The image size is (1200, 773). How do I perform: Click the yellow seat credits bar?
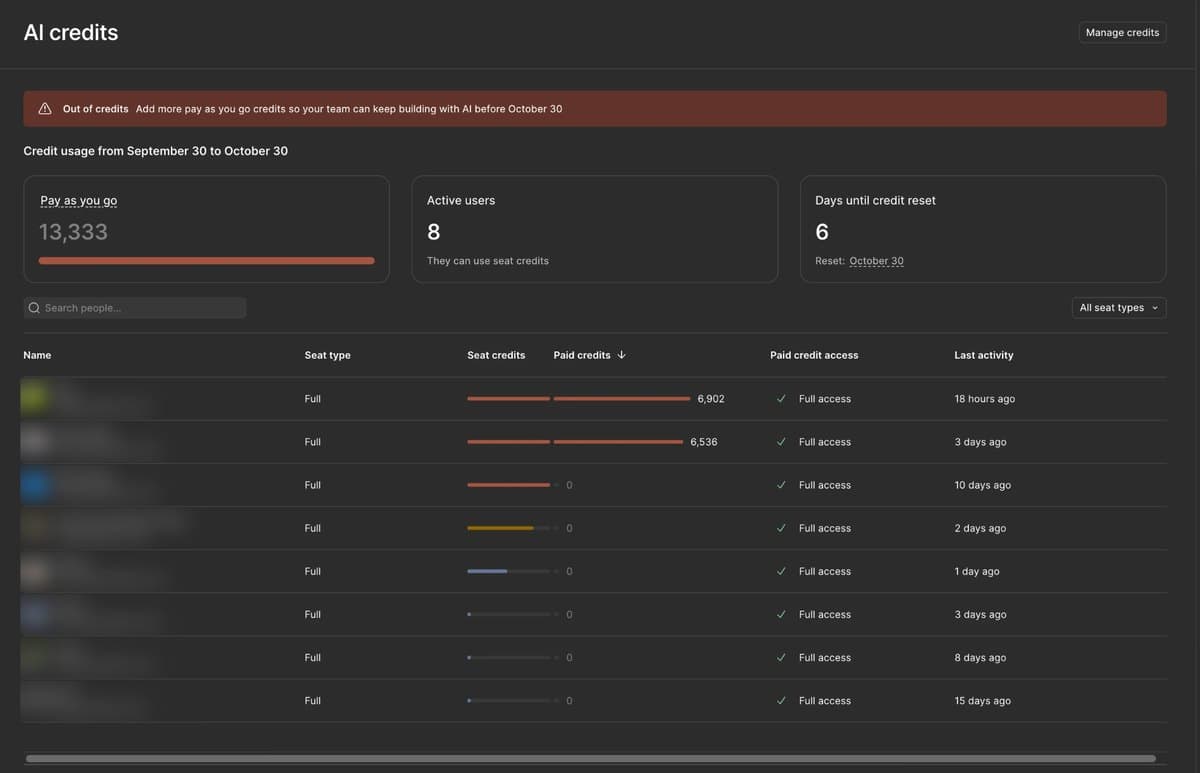[x=500, y=528]
